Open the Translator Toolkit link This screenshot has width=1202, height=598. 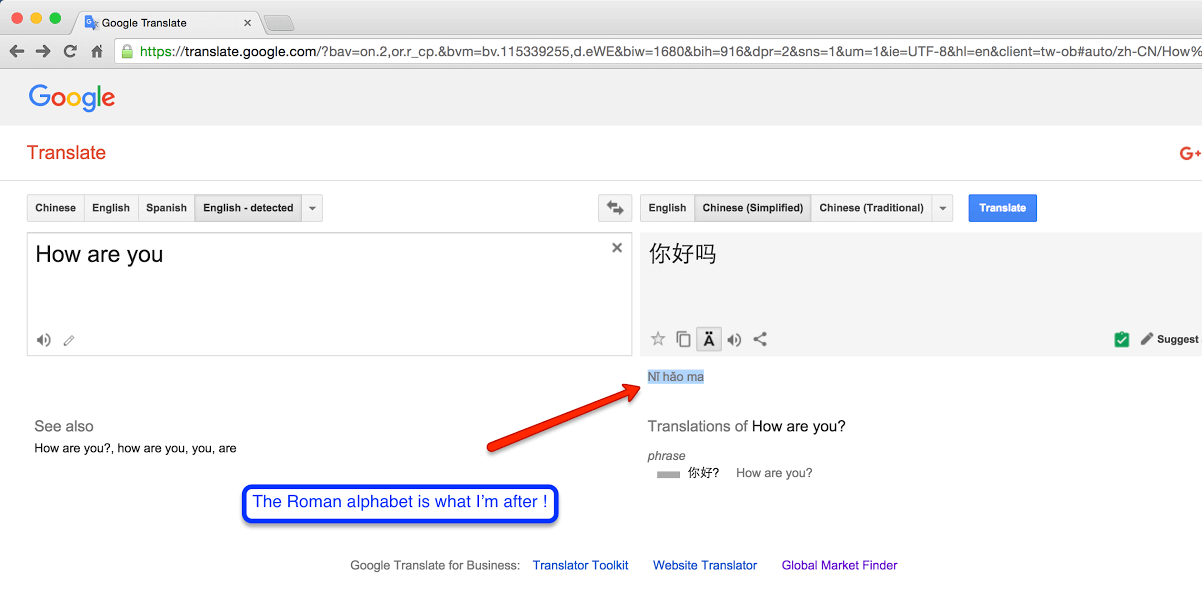tap(581, 565)
